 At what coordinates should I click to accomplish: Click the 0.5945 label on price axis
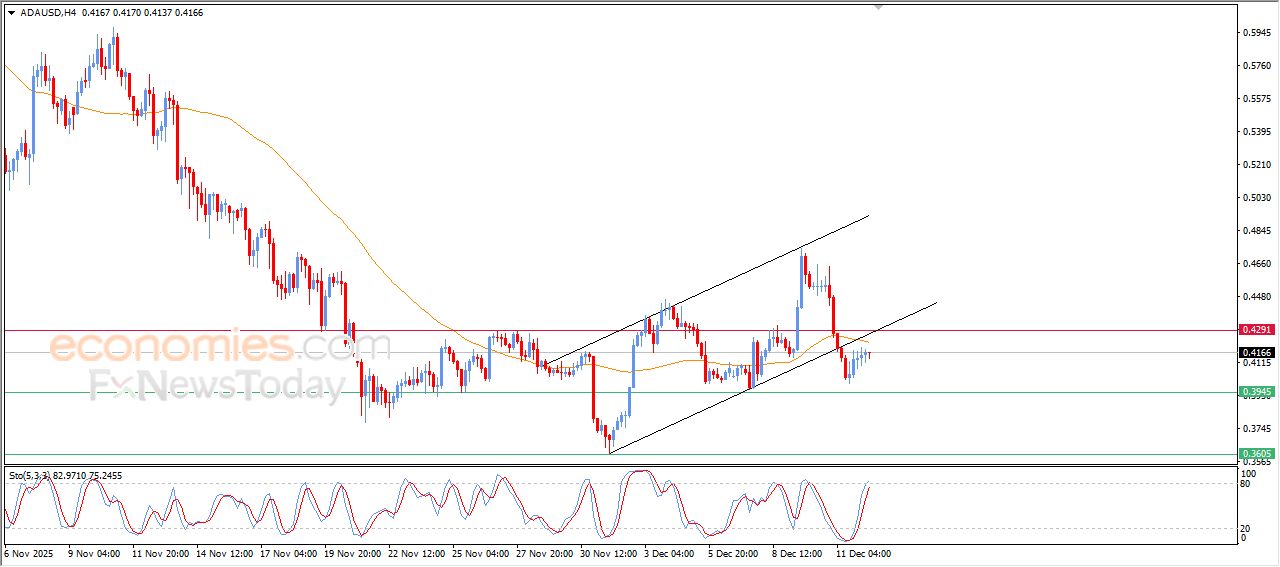pos(1256,33)
